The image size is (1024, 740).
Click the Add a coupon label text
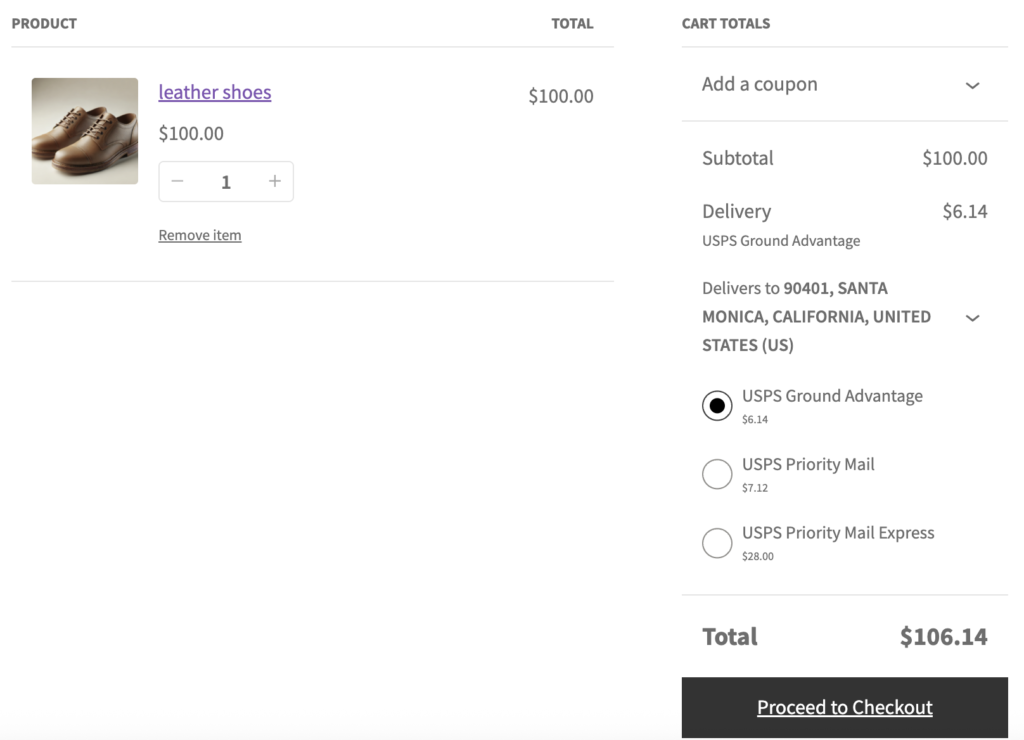tap(760, 85)
